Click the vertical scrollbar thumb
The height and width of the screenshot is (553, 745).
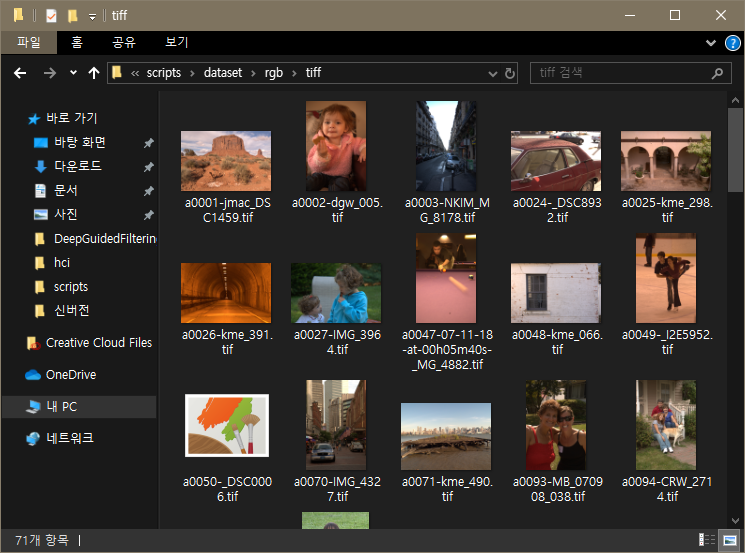point(735,150)
